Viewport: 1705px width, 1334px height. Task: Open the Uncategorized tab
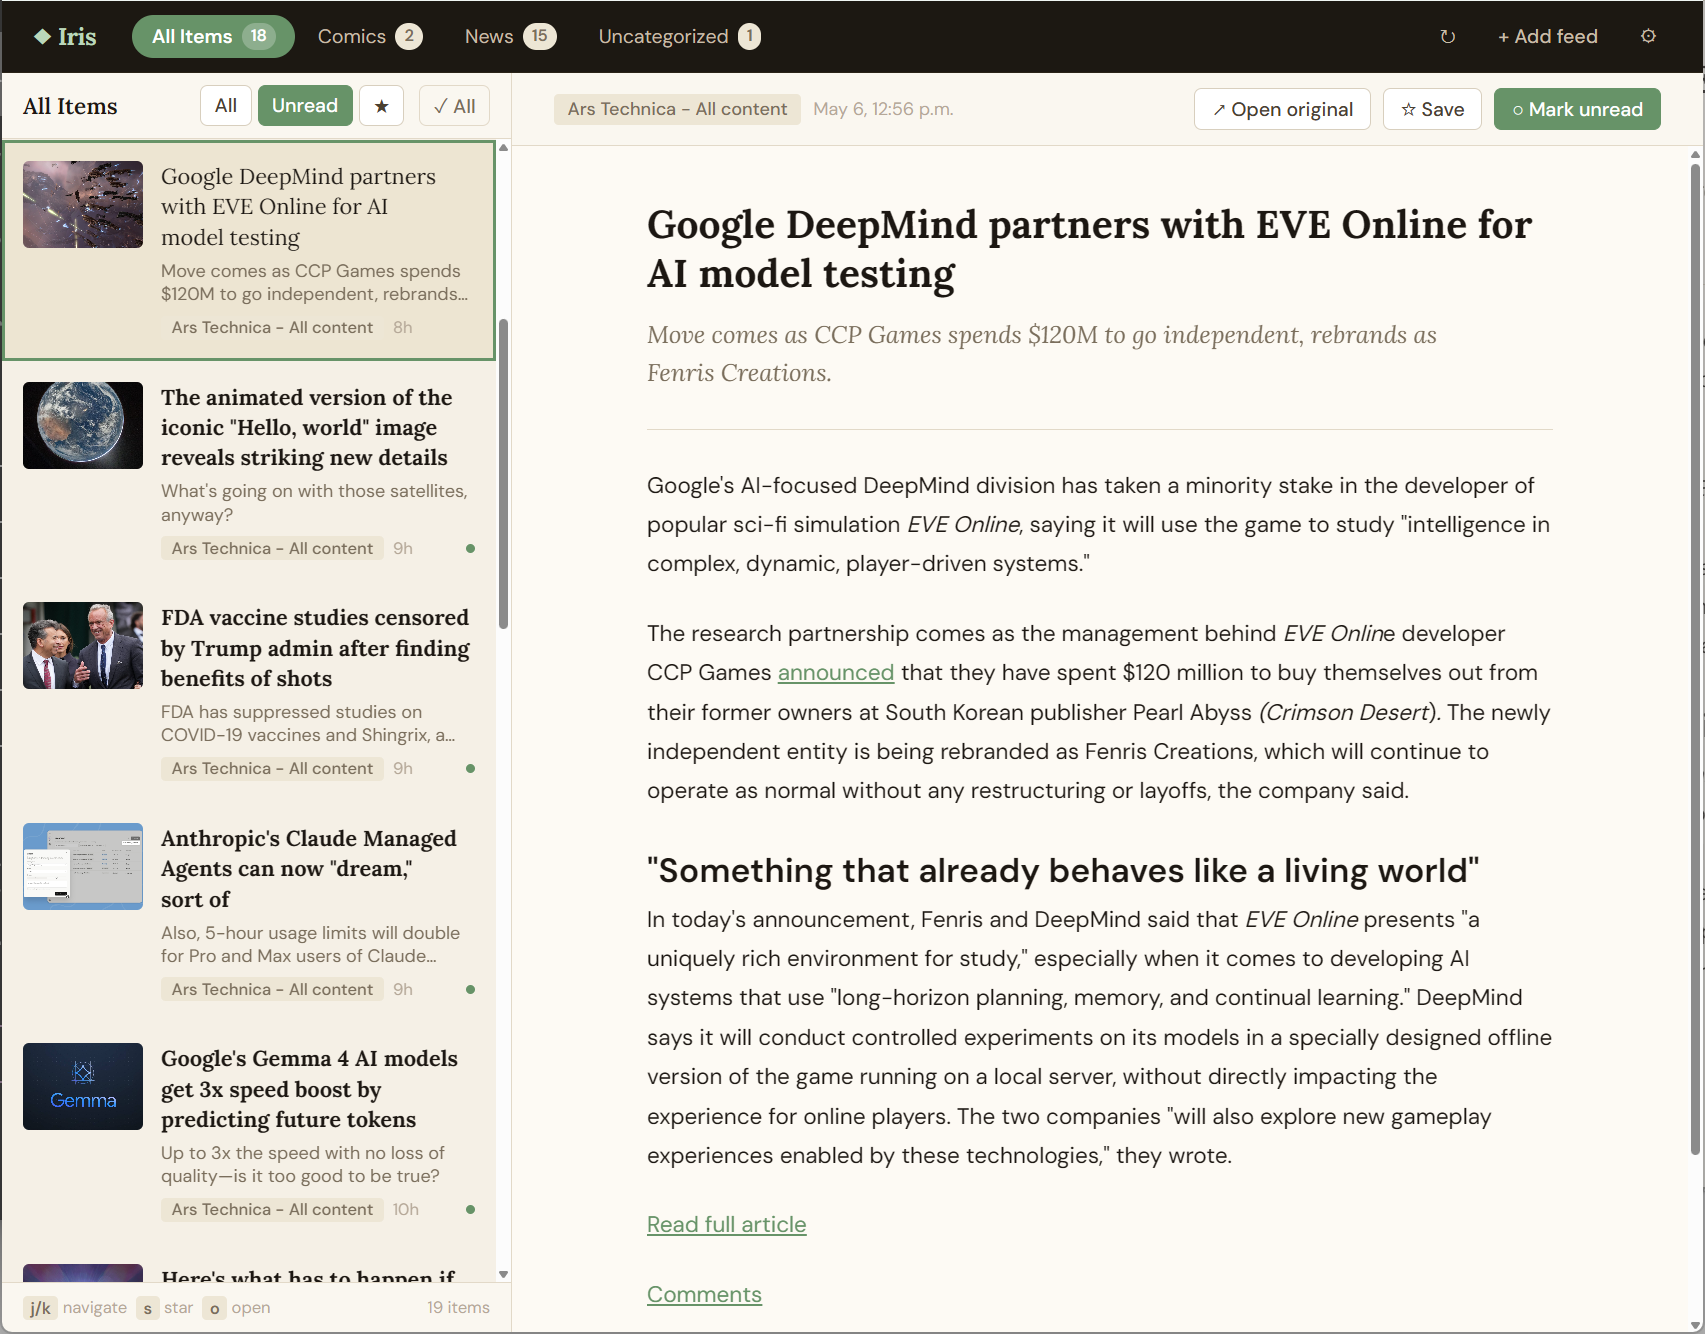click(679, 36)
